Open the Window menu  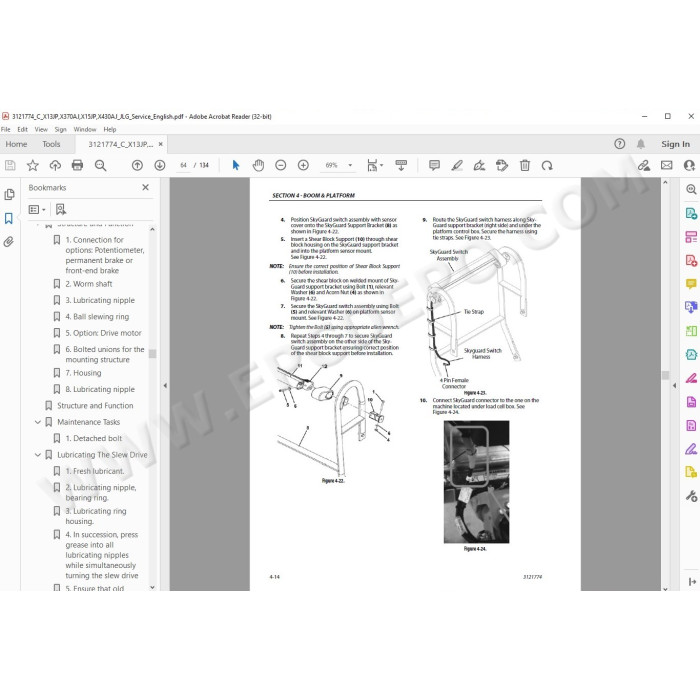85,129
